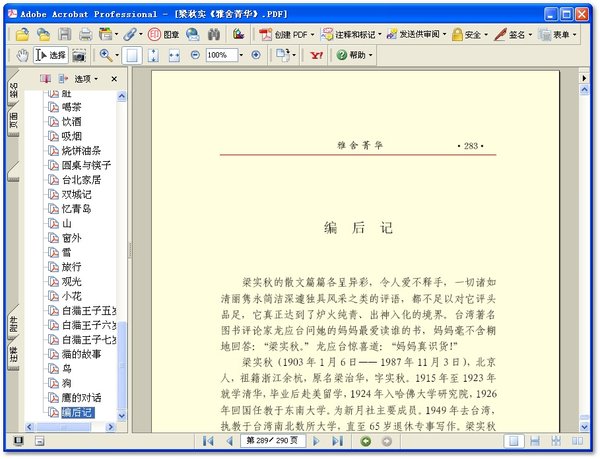
Task: Go to the last page
Action: [338, 441]
